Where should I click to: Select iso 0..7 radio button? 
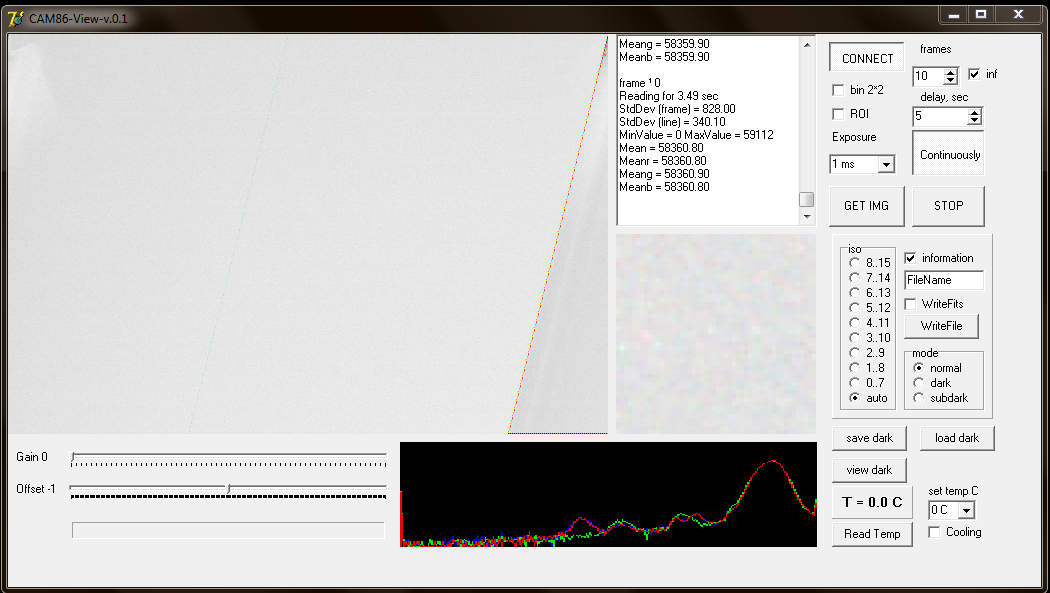coord(854,383)
